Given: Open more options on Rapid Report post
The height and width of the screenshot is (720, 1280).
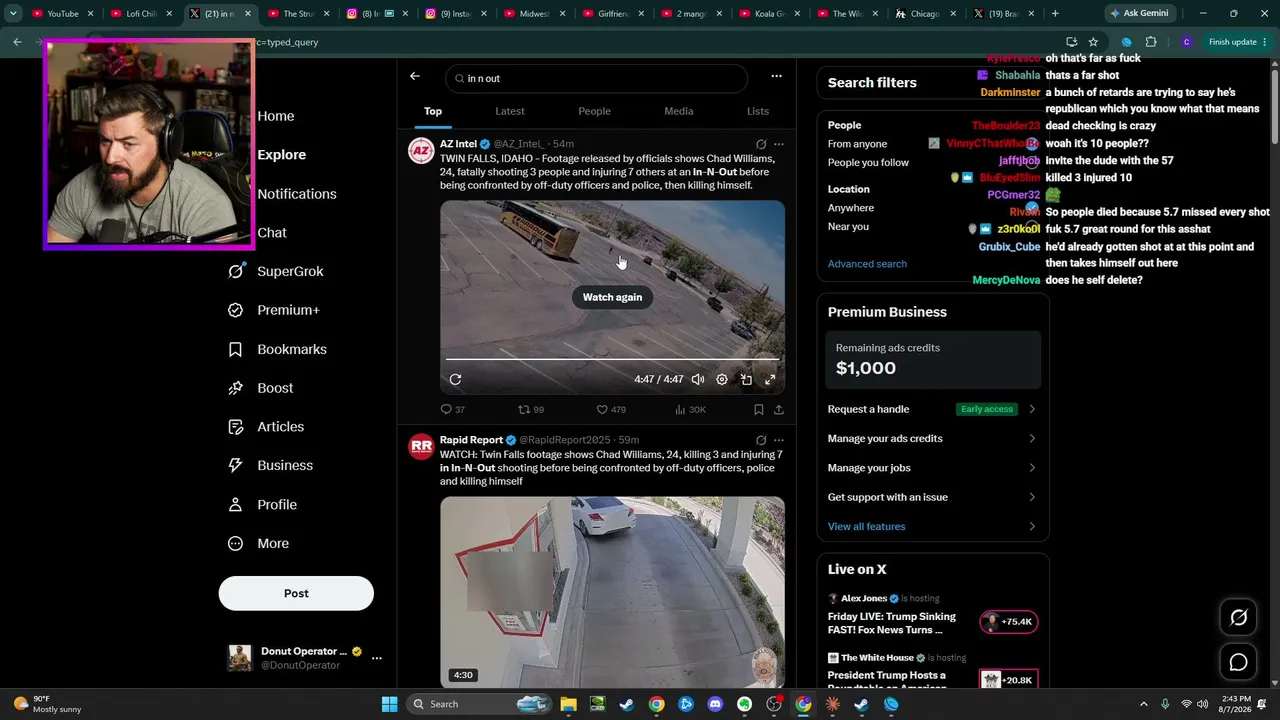Looking at the screenshot, I should pos(779,440).
